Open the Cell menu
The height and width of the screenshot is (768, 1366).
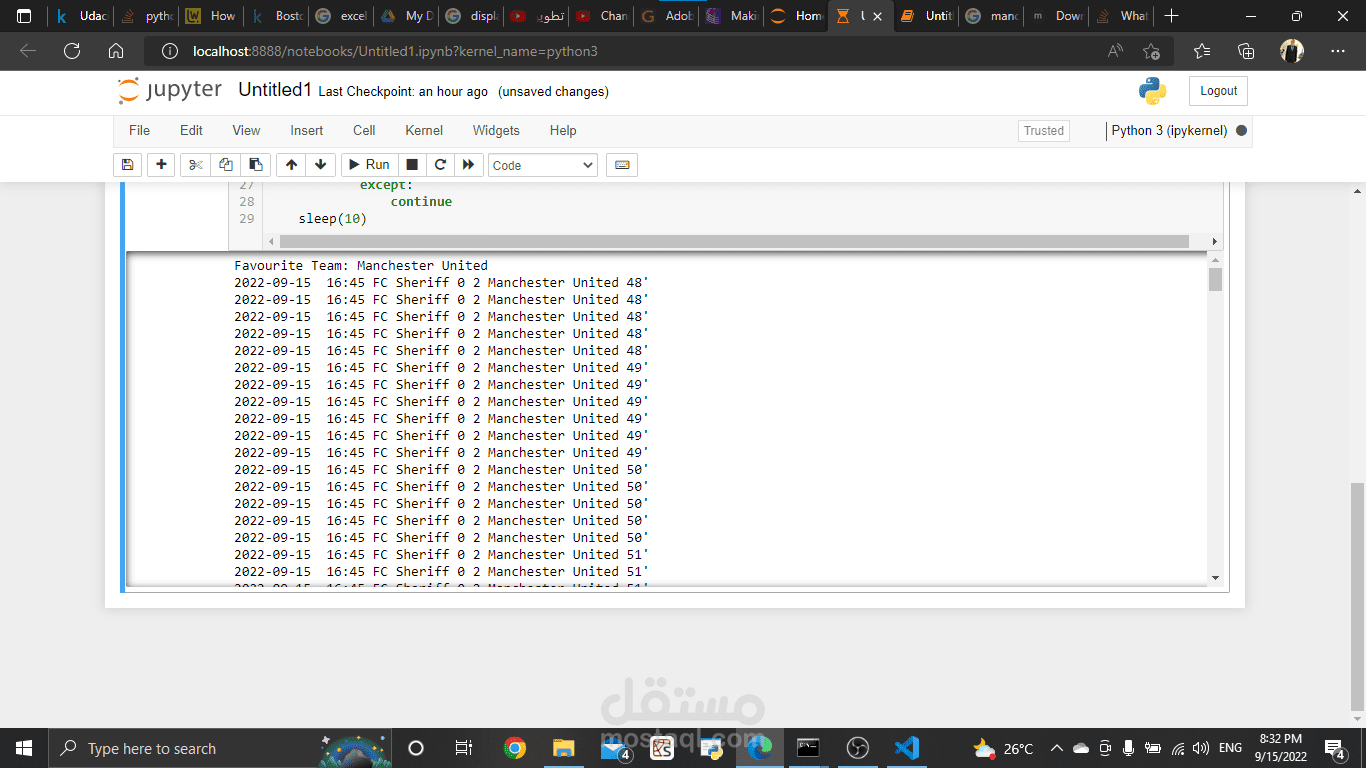[x=364, y=131]
